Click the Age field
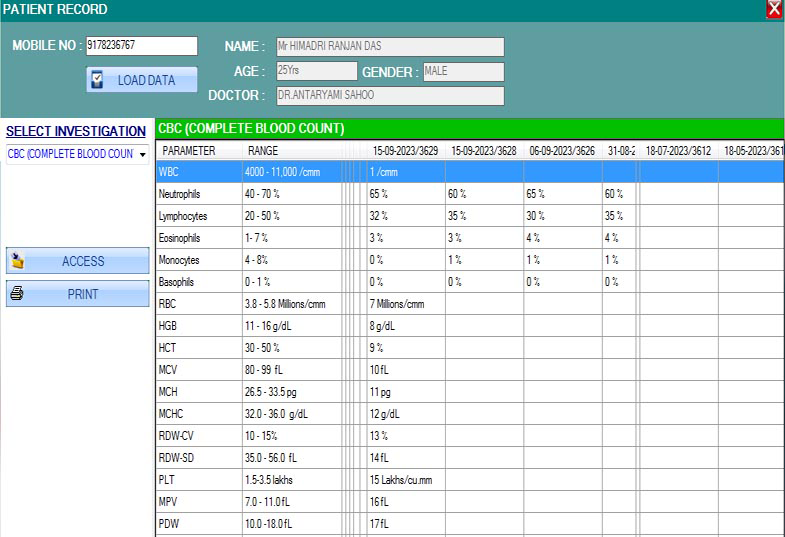This screenshot has width=785, height=537. click(x=315, y=71)
